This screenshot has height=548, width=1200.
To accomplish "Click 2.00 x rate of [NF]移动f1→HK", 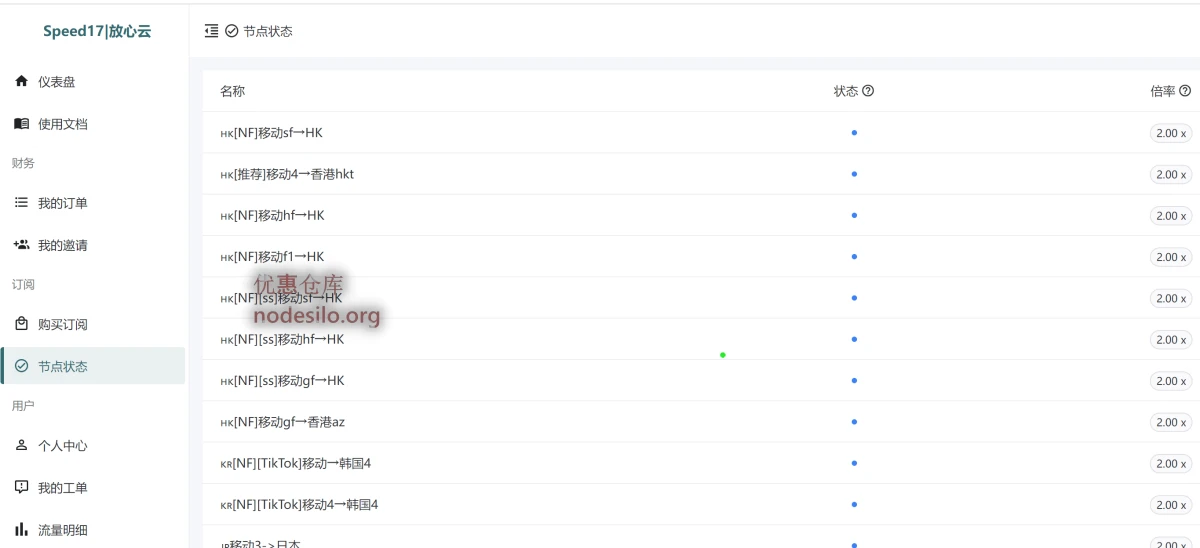I will tap(1170, 257).
